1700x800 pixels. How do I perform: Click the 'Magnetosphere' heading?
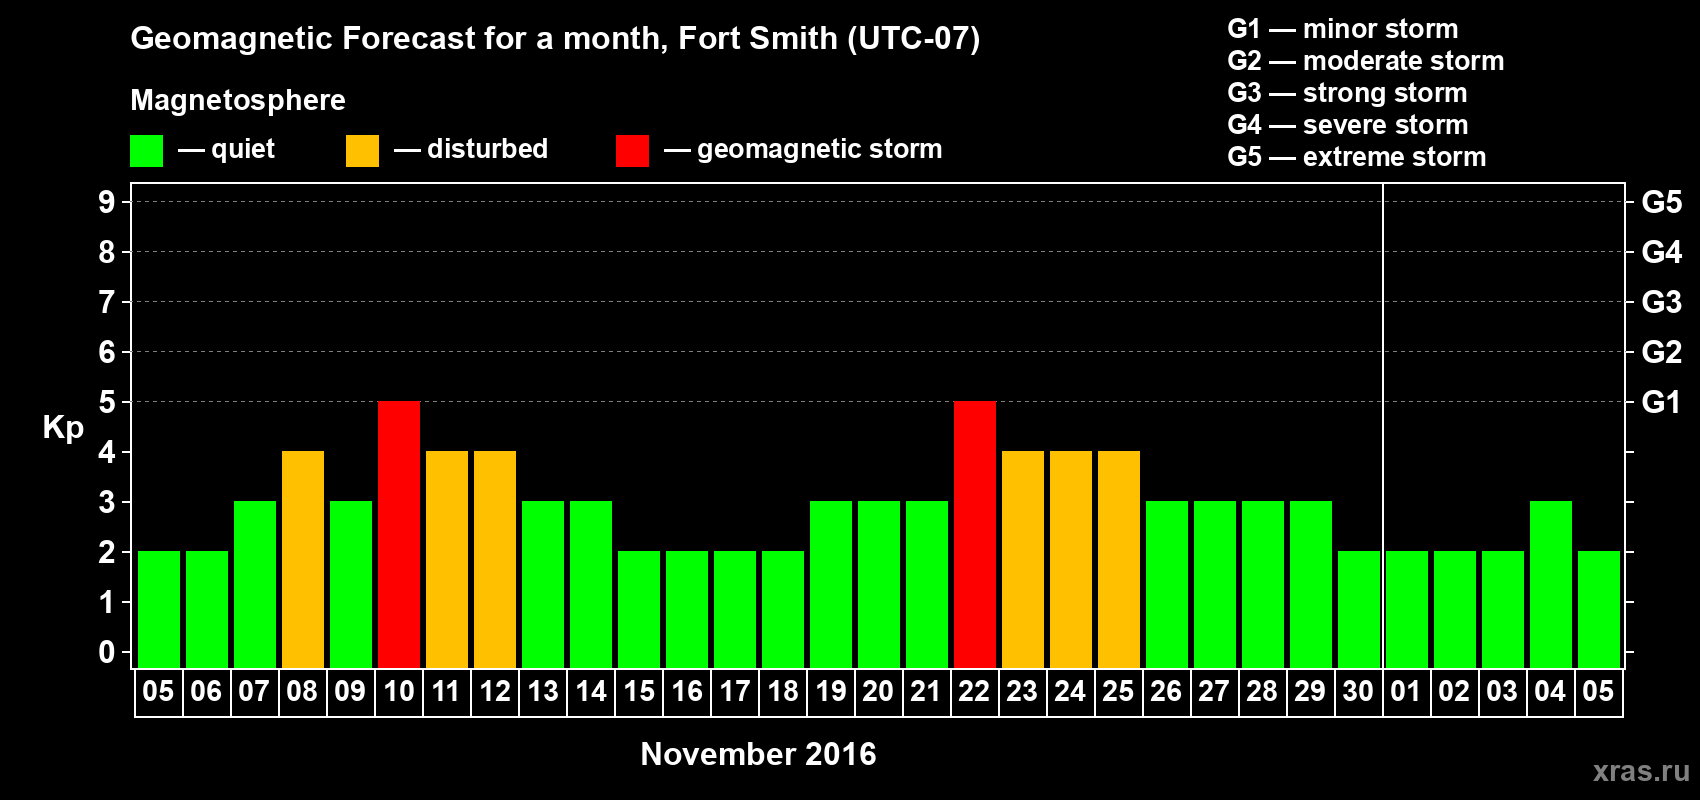click(238, 100)
